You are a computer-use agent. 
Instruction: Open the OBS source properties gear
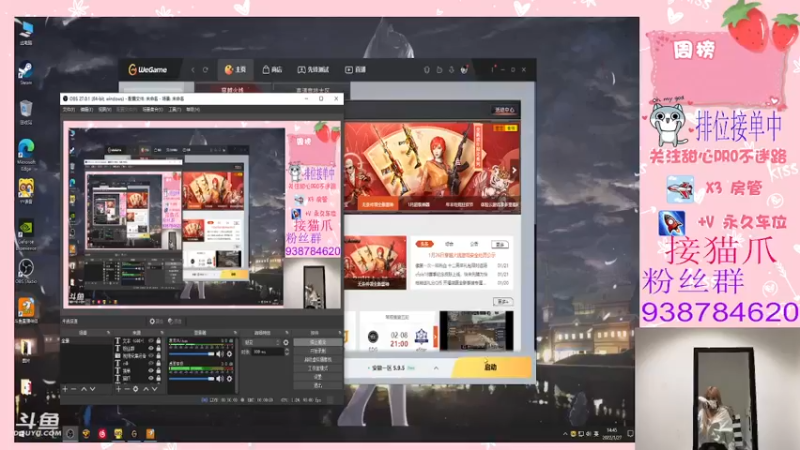coord(136,389)
